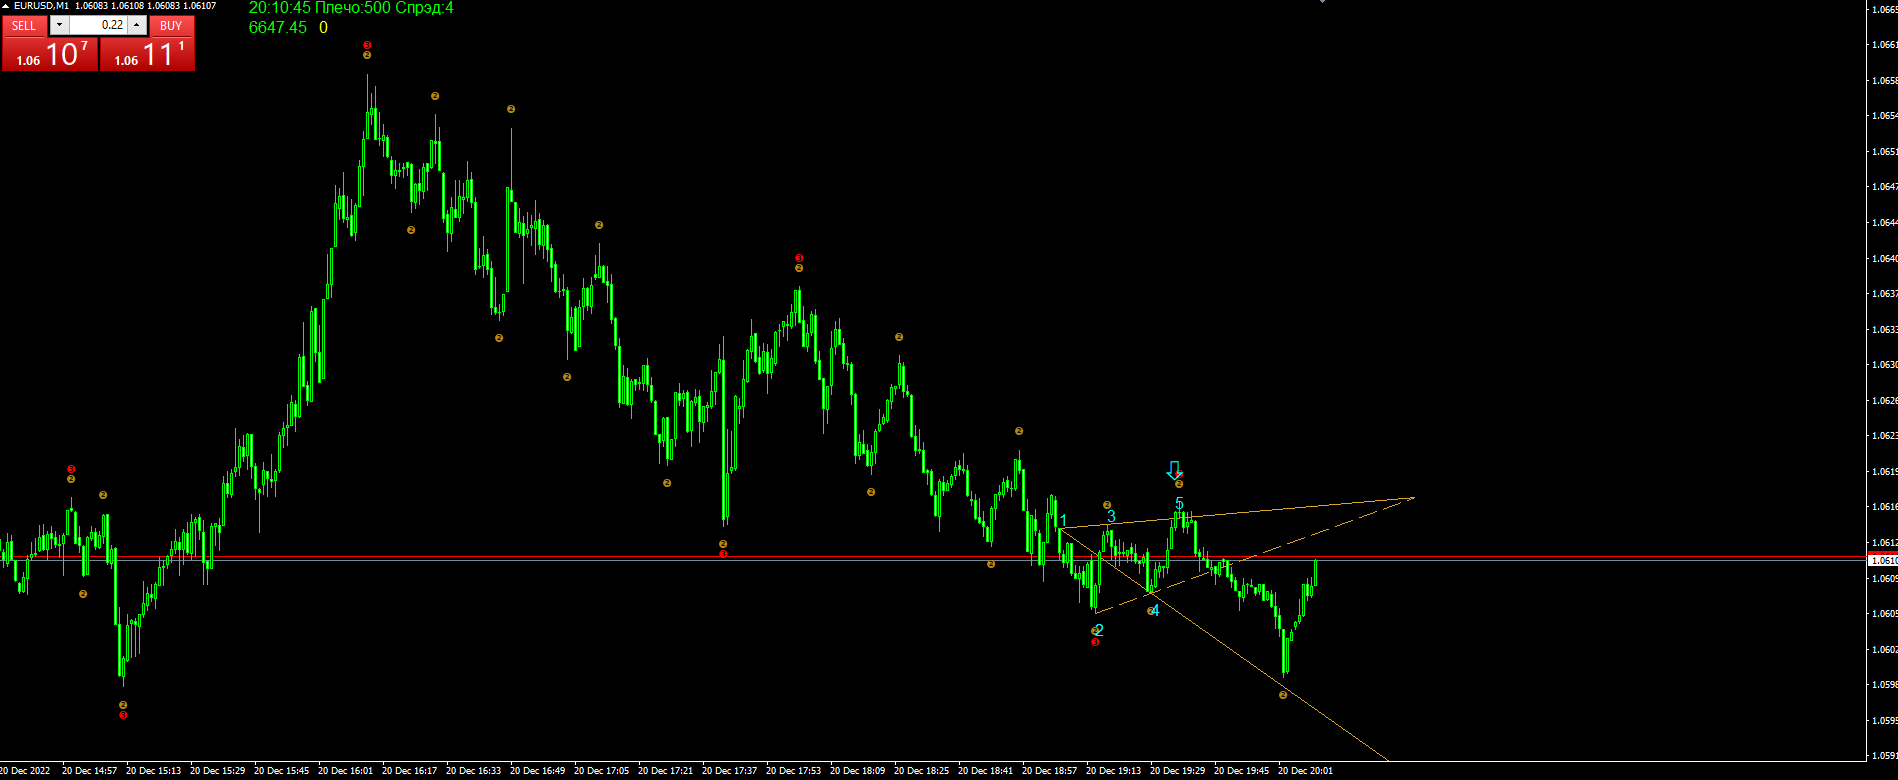Viewport: 1898px width, 780px height.
Task: Click the BUY button
Action: tap(171, 26)
